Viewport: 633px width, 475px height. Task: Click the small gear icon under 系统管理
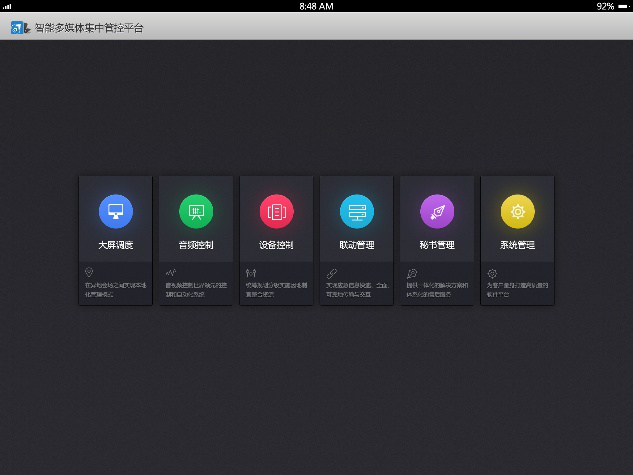[x=491, y=273]
